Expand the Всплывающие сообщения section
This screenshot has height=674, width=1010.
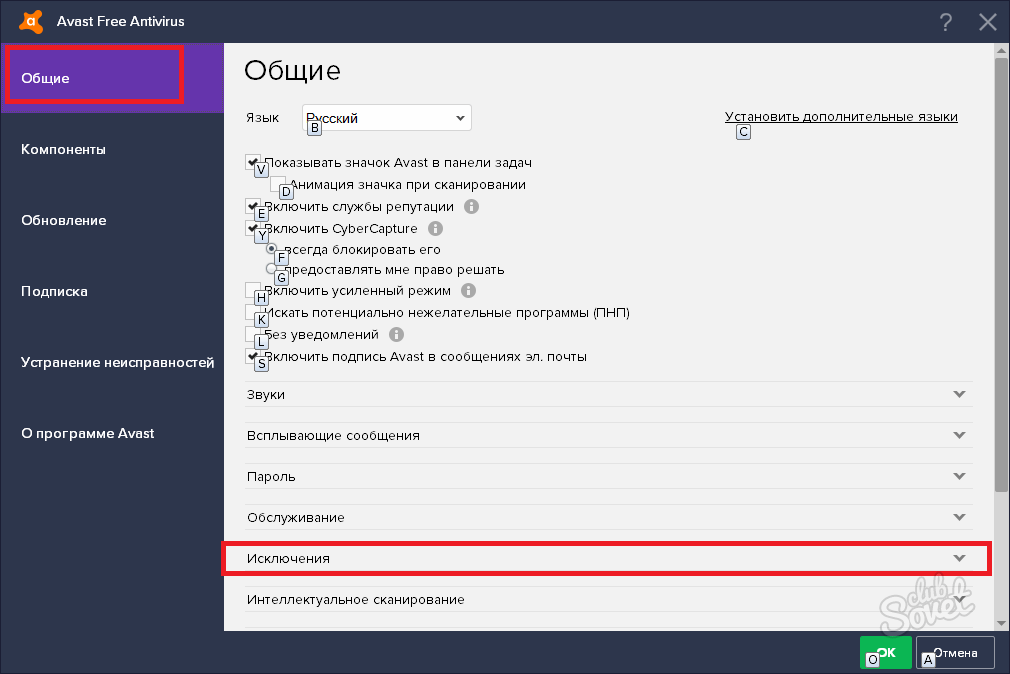(x=608, y=436)
